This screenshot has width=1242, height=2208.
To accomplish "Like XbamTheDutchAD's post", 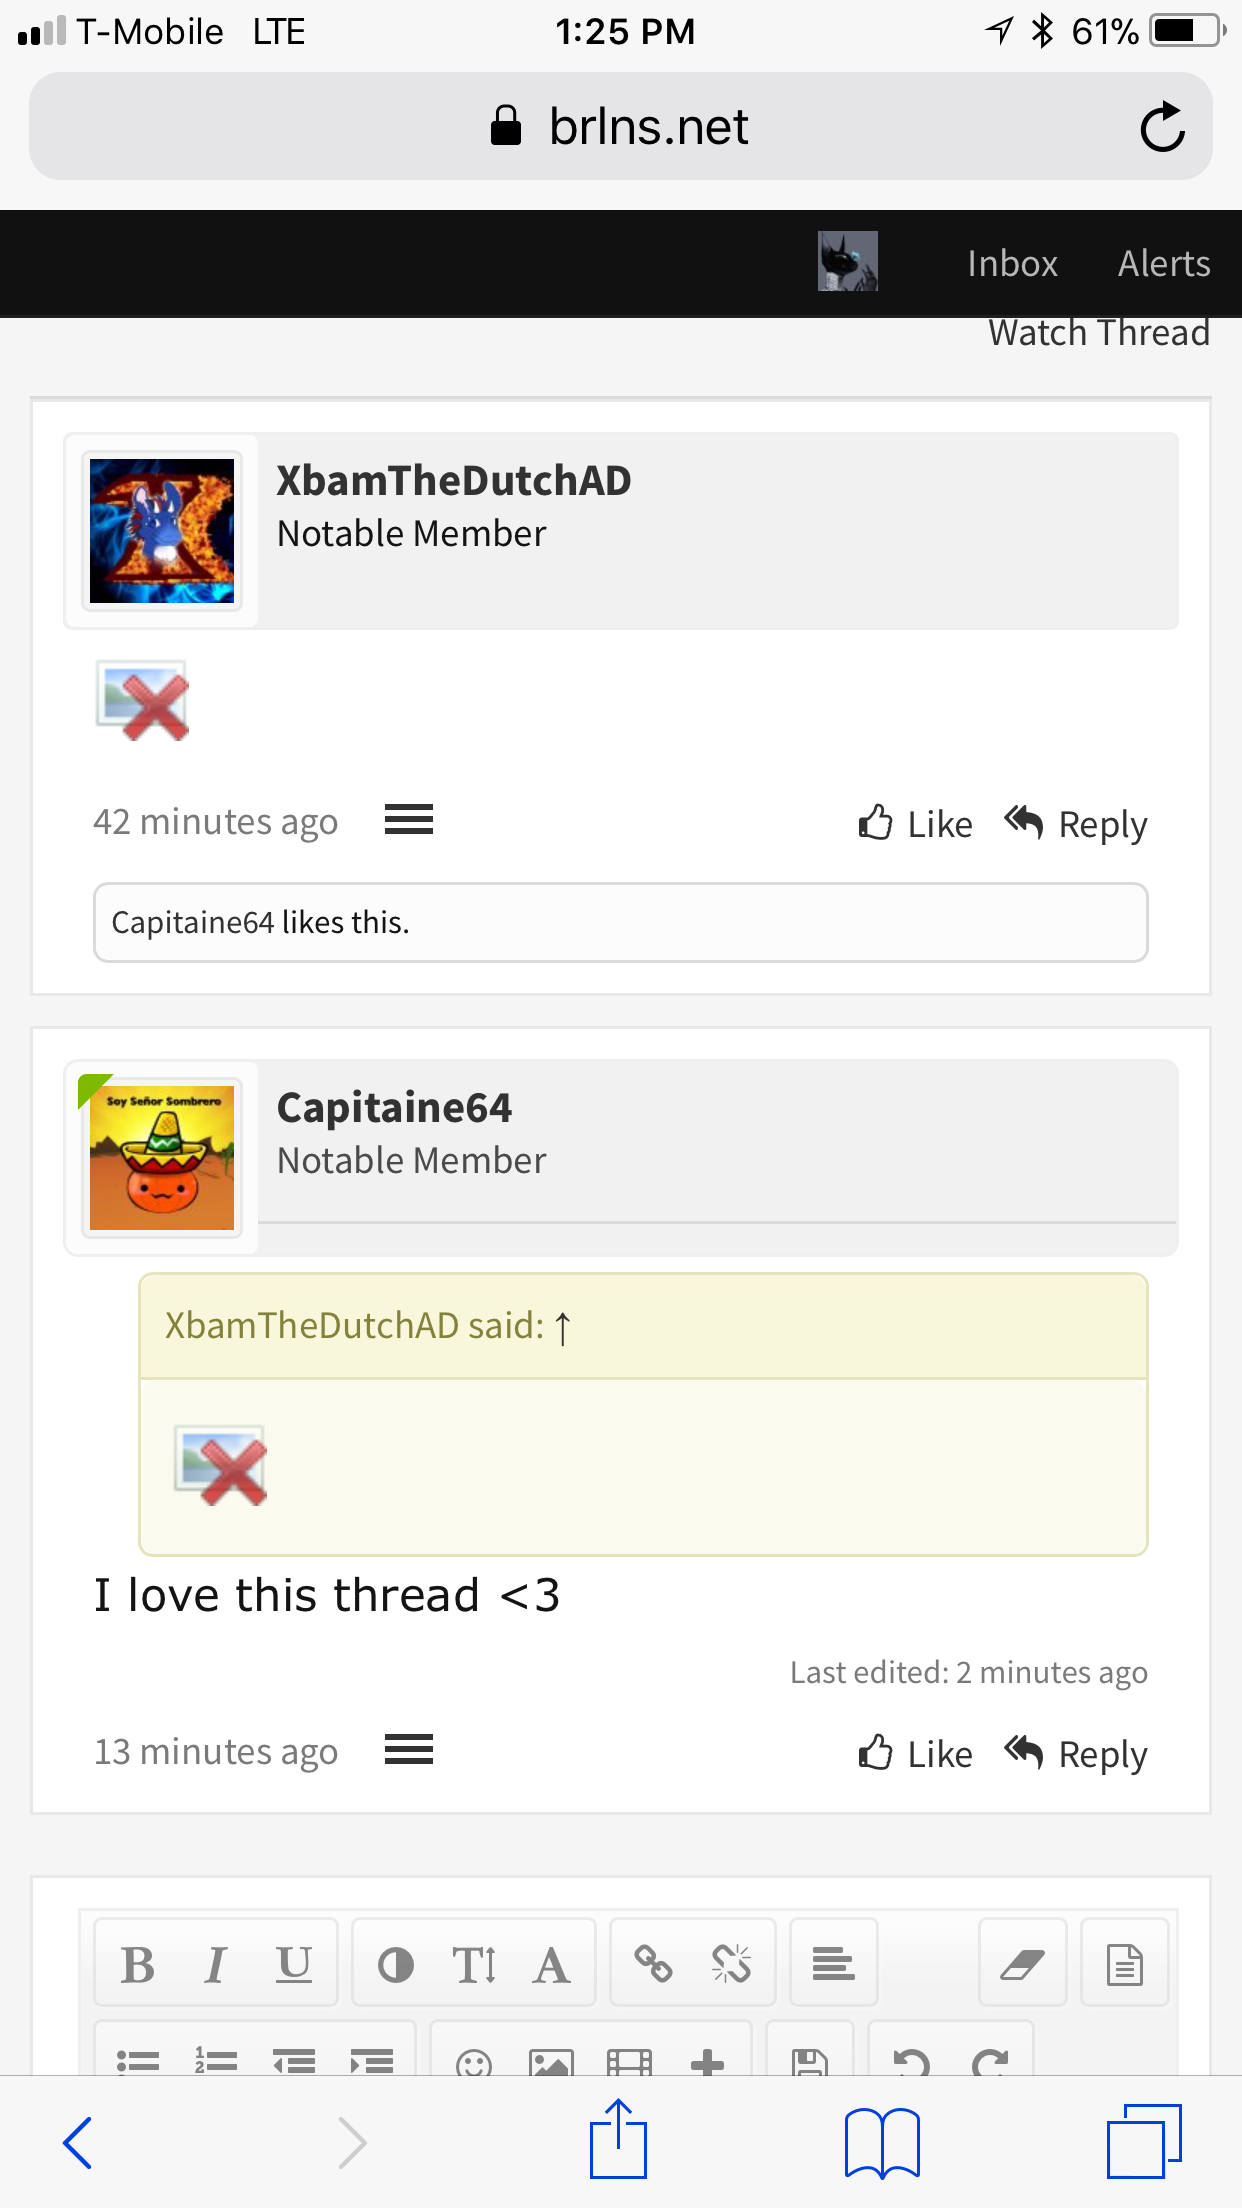I will [x=915, y=824].
